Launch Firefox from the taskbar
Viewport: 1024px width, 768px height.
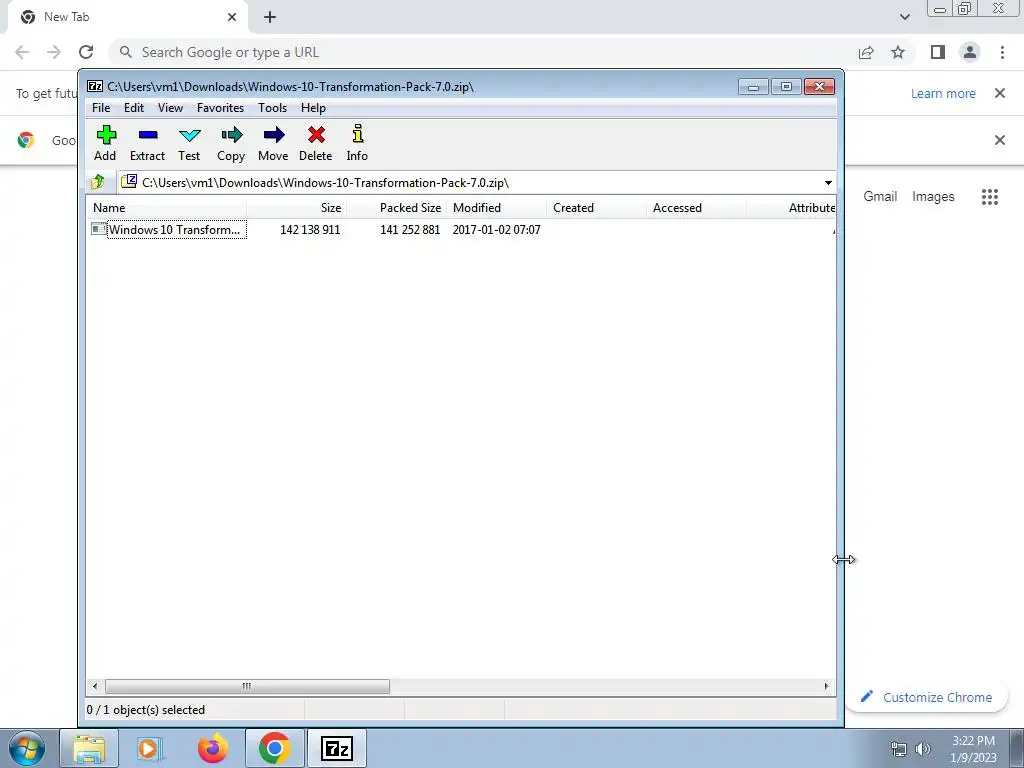point(213,748)
